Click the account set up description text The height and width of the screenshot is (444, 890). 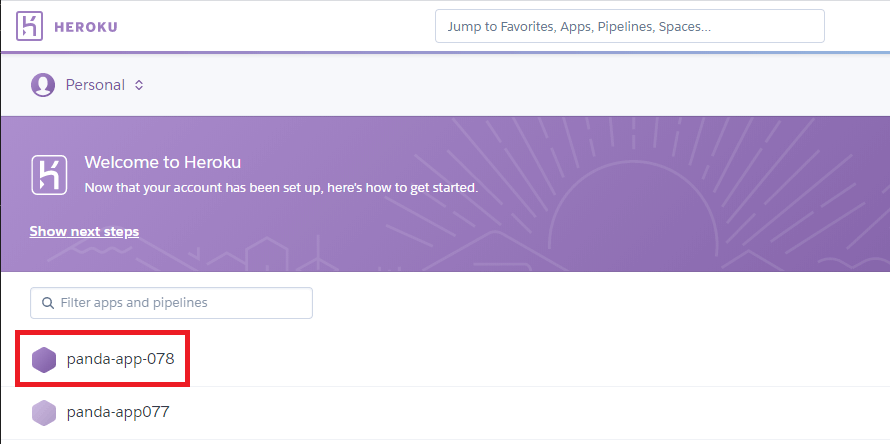click(281, 188)
